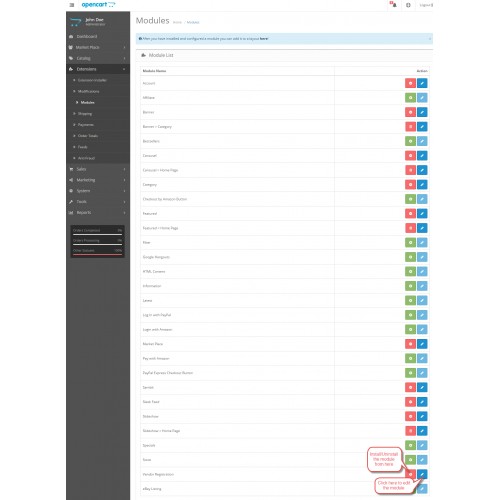Open Extension Installer submenu item

click(92, 80)
